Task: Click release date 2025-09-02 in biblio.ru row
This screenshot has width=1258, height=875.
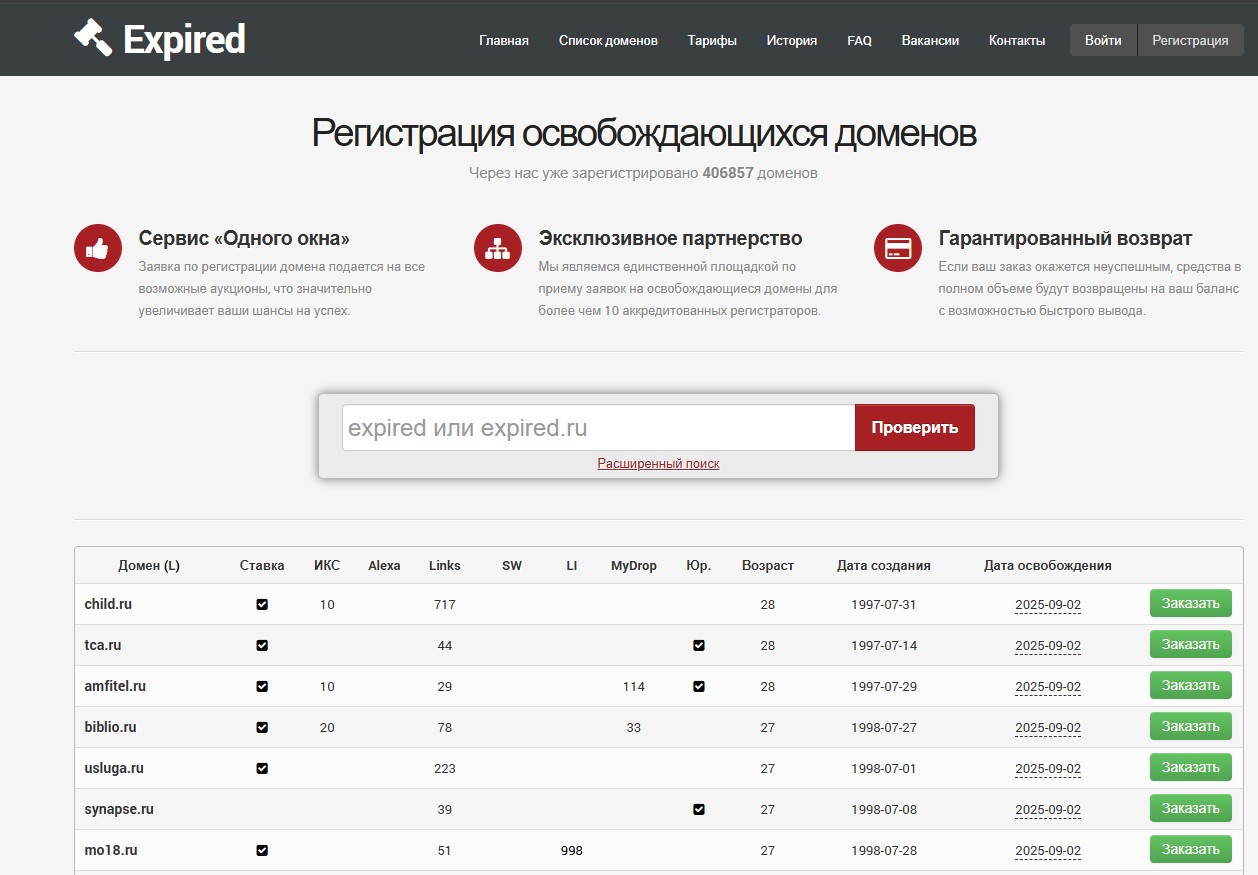Action: pos(1048,728)
